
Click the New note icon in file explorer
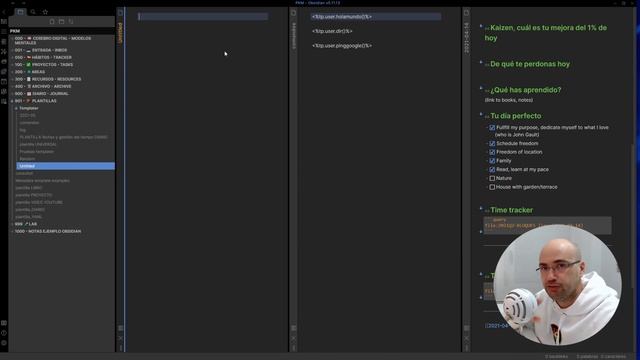point(52,22)
